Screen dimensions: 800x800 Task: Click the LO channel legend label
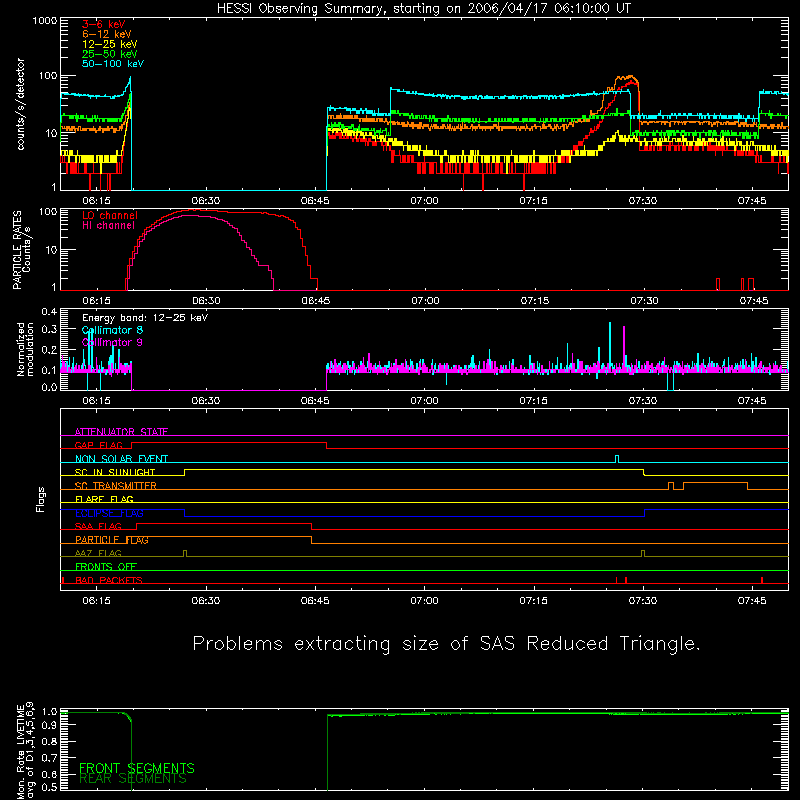[110, 215]
